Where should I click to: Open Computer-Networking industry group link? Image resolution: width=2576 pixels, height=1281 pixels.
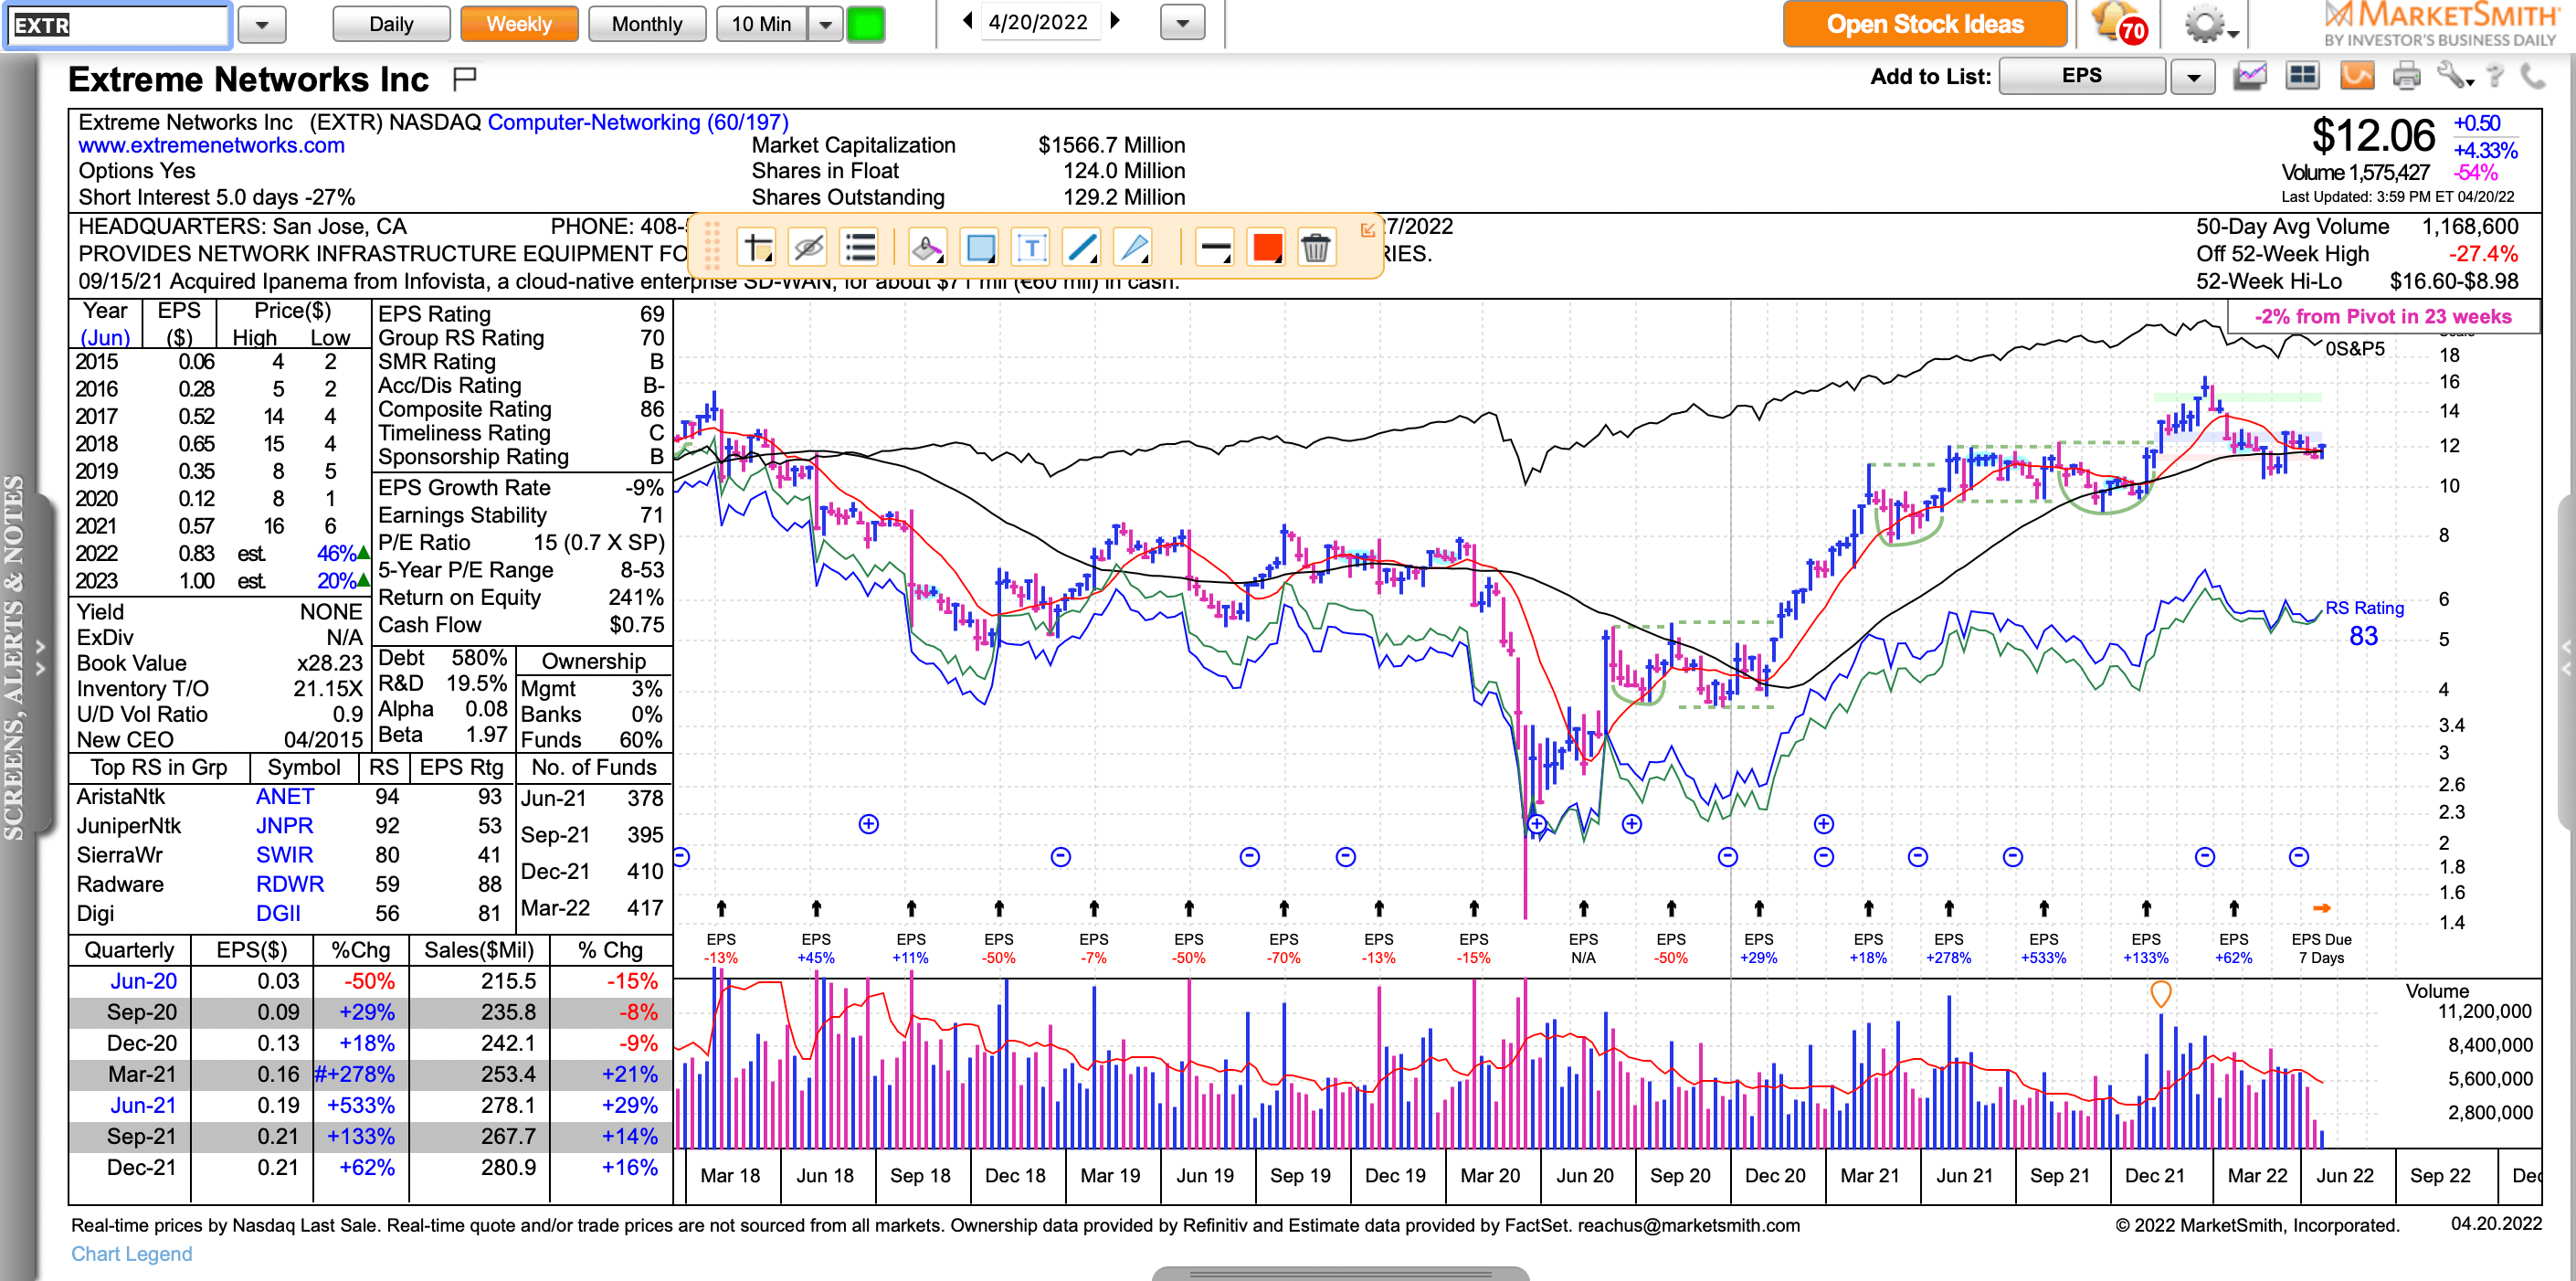[638, 122]
